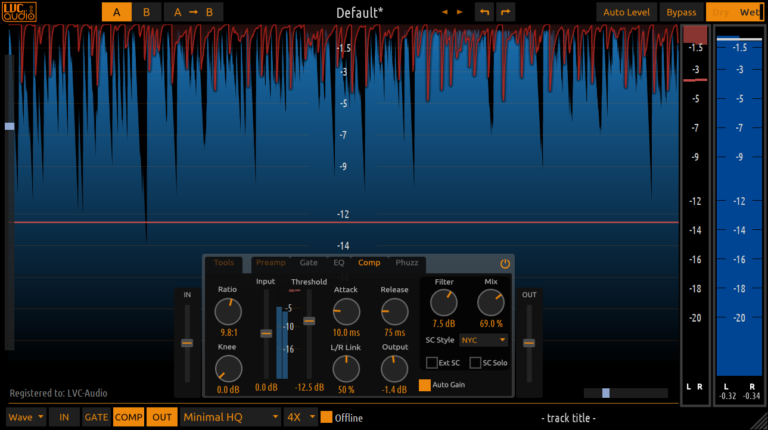Open the Minimal HQ quality dropdown
Viewport: 768px width, 430px height.
tap(231, 417)
